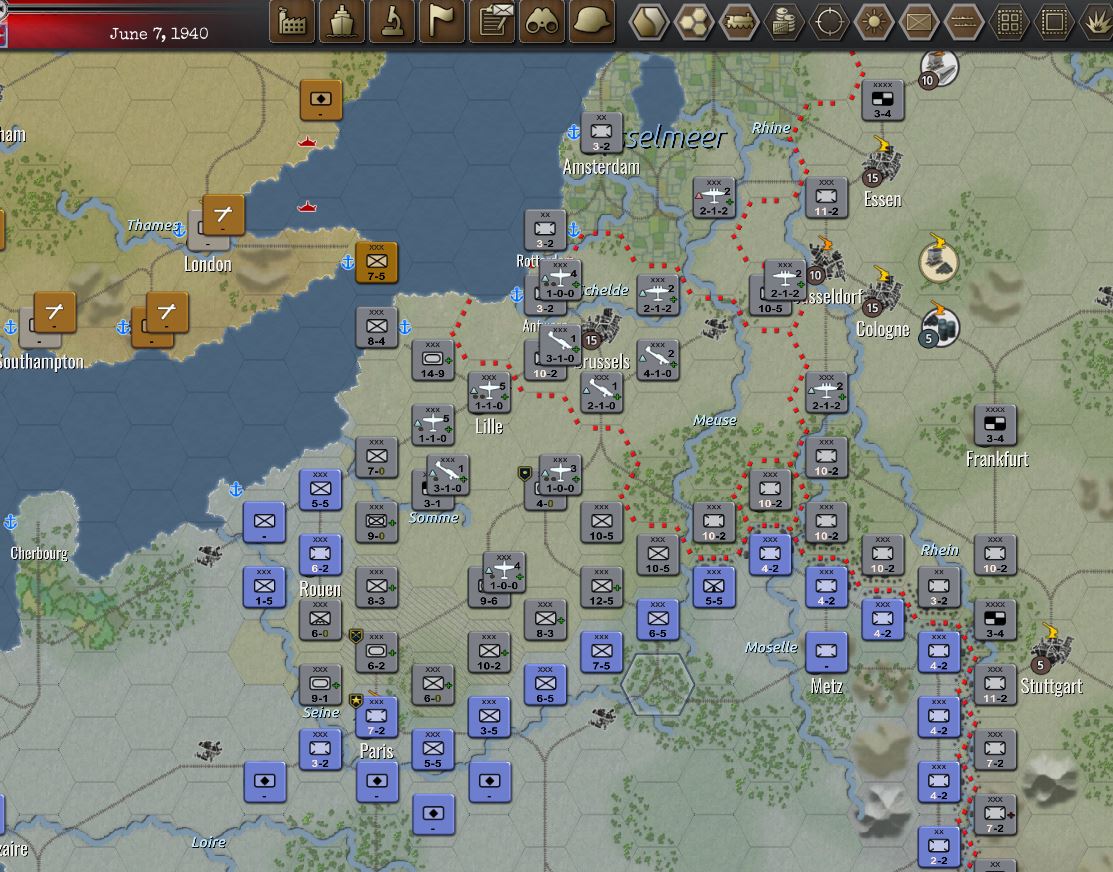Toggle the explosion combat overlay button
Image resolution: width=1113 pixels, height=872 pixels.
(1097, 21)
